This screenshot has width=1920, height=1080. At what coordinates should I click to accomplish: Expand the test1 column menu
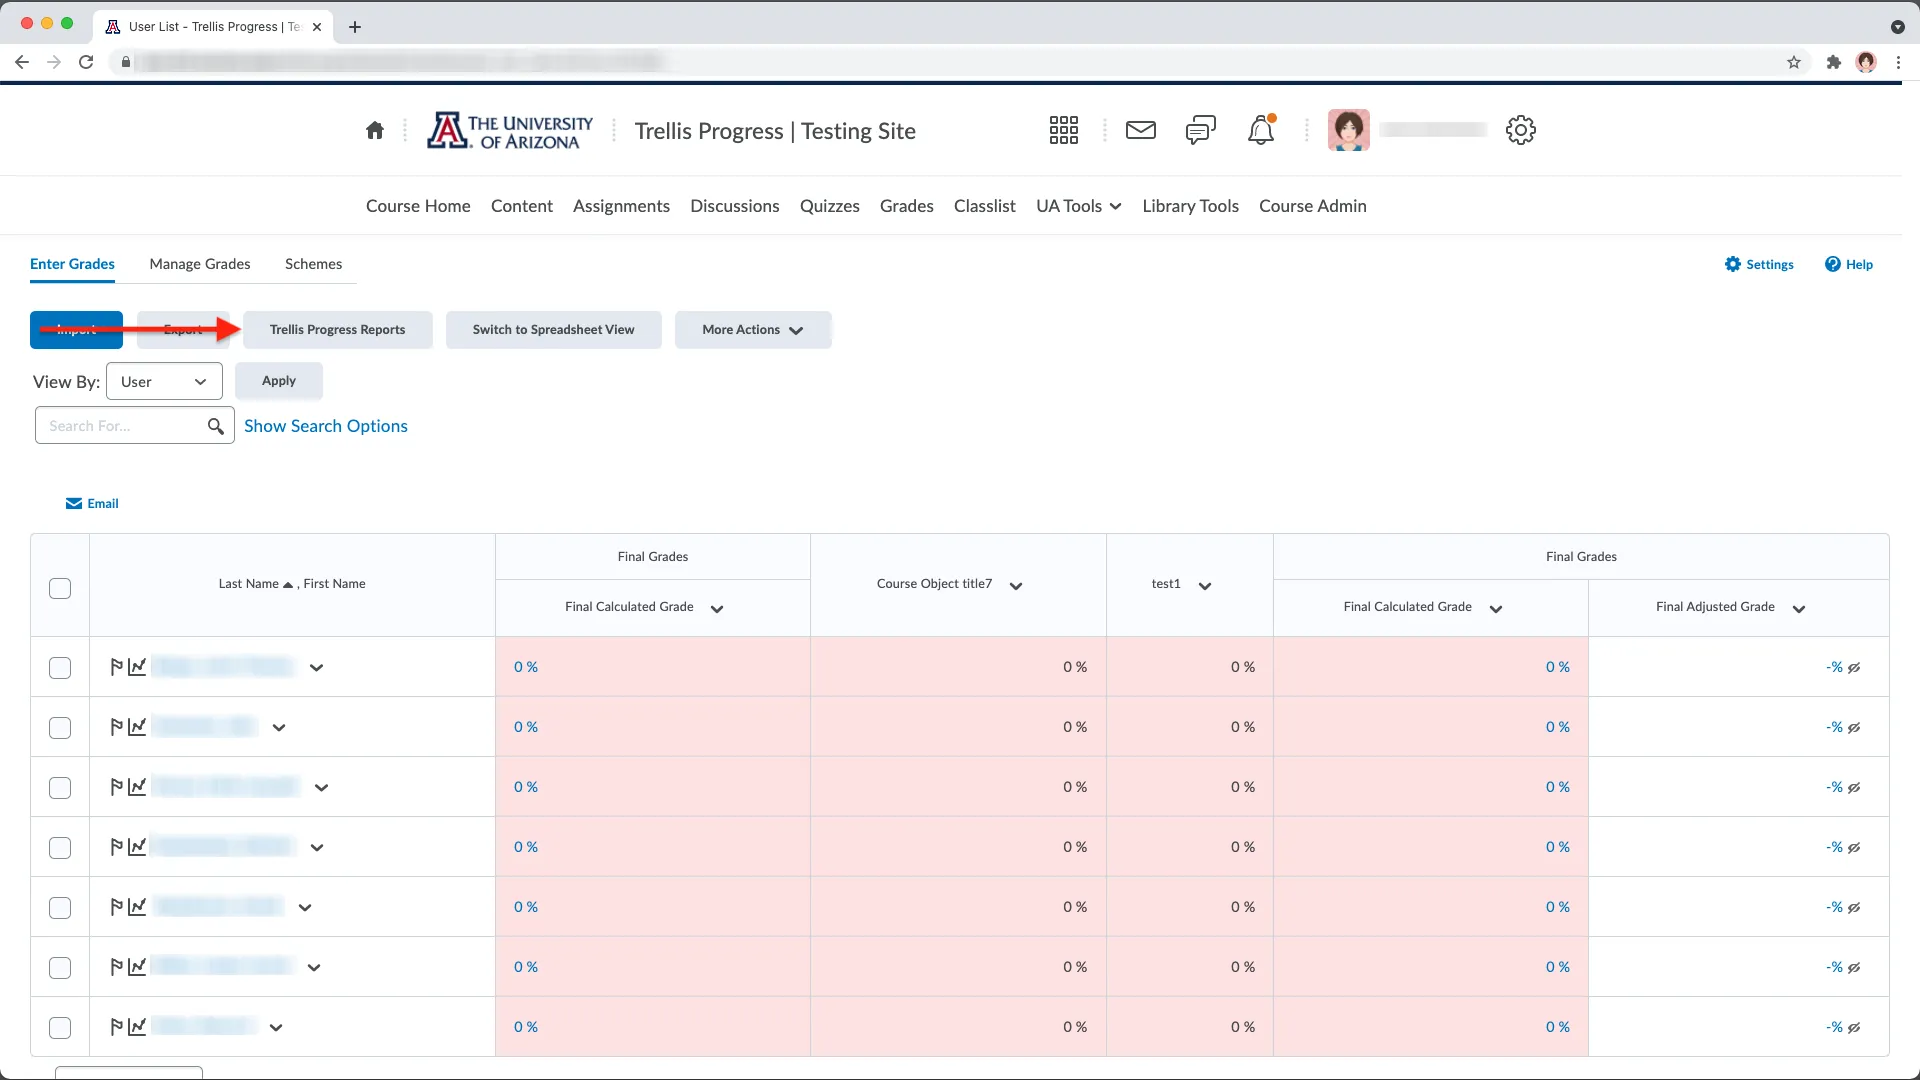[x=1205, y=586]
